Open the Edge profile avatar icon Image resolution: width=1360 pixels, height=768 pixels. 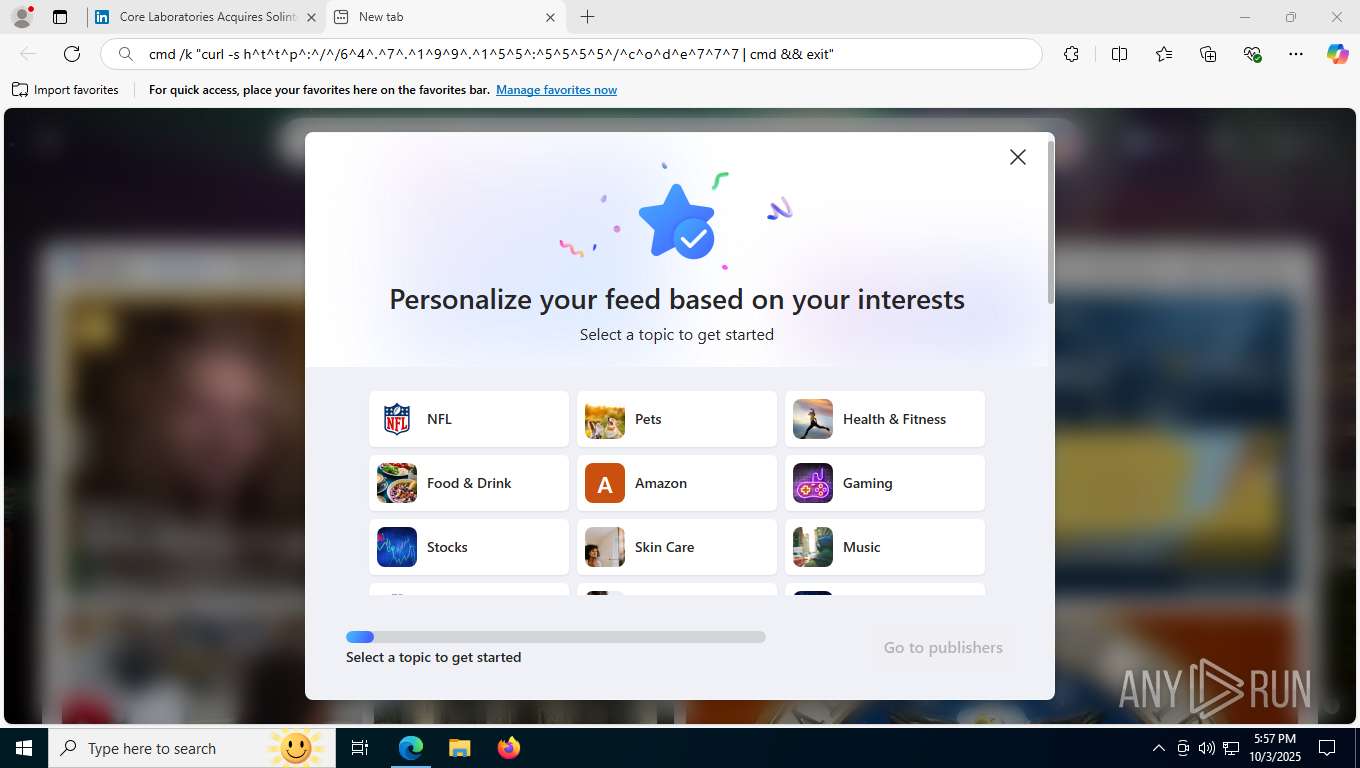(x=22, y=17)
